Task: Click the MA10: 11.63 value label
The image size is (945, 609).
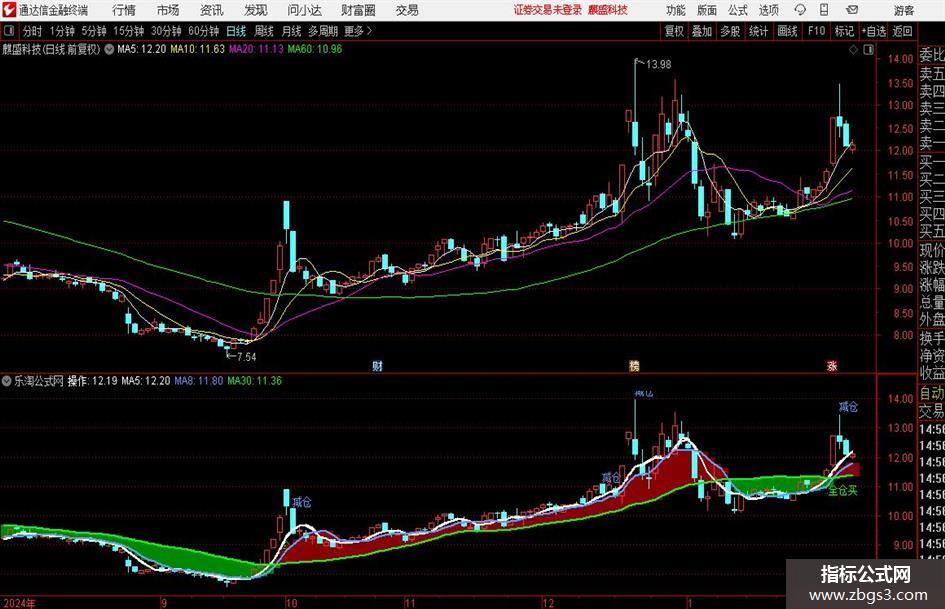Action: [x=198, y=49]
